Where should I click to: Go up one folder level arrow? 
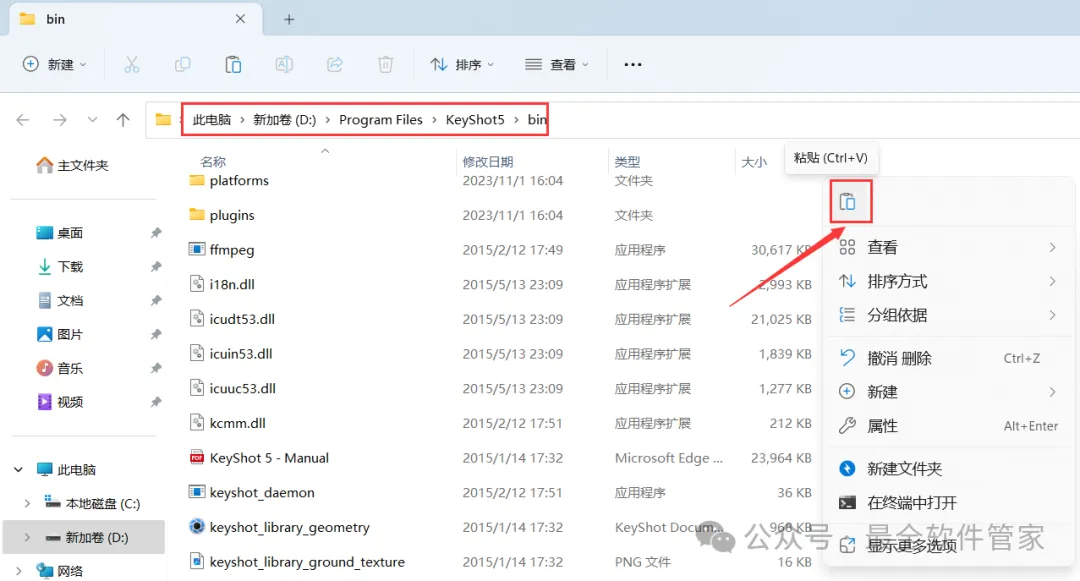coord(123,120)
